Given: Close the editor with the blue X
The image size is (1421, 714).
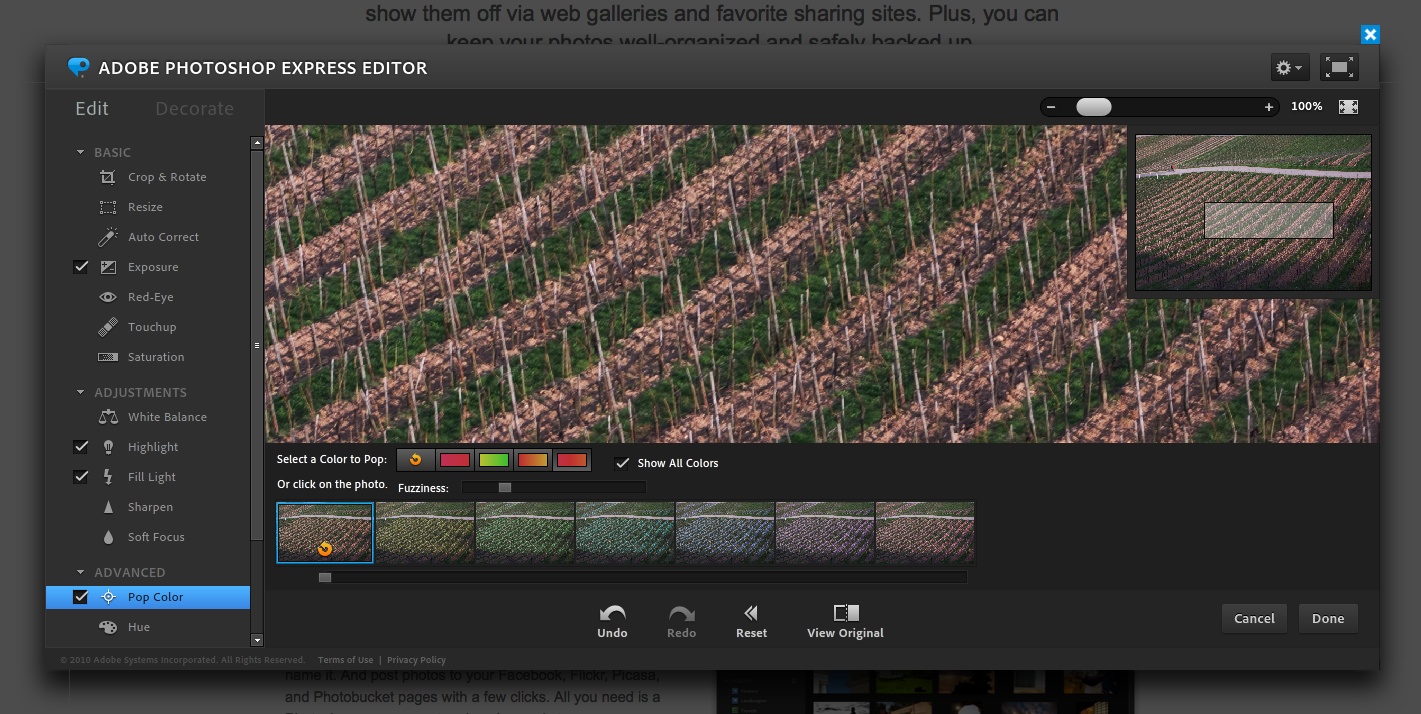Looking at the screenshot, I should tap(1370, 34).
